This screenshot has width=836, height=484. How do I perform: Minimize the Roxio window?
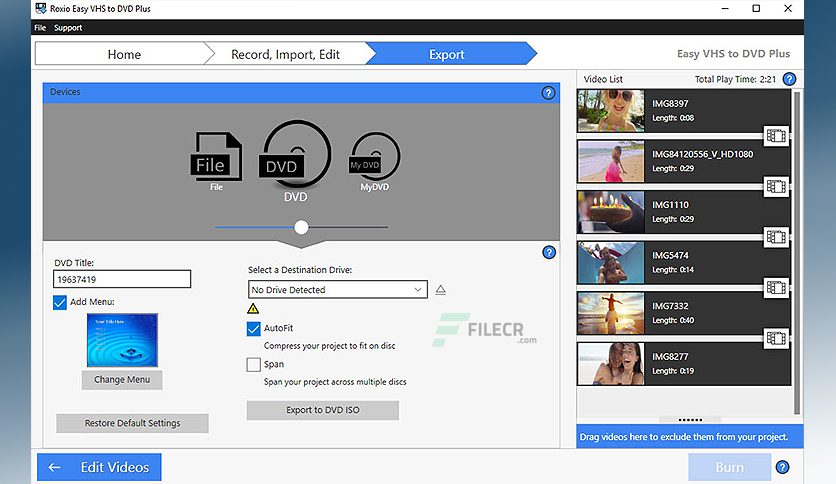(x=725, y=9)
